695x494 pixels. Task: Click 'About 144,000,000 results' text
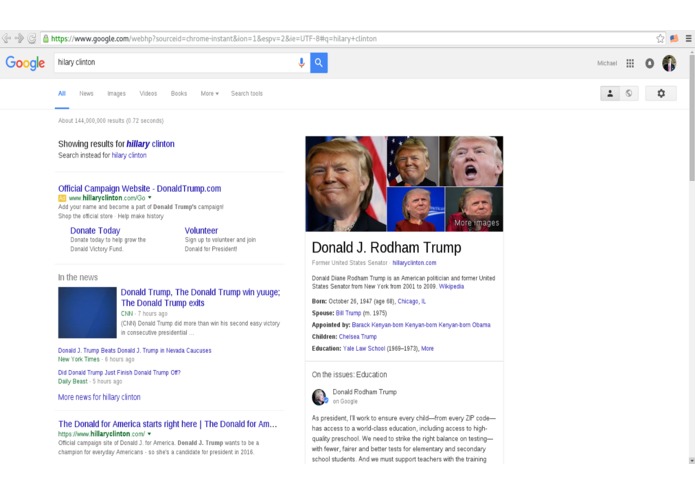click(111, 121)
